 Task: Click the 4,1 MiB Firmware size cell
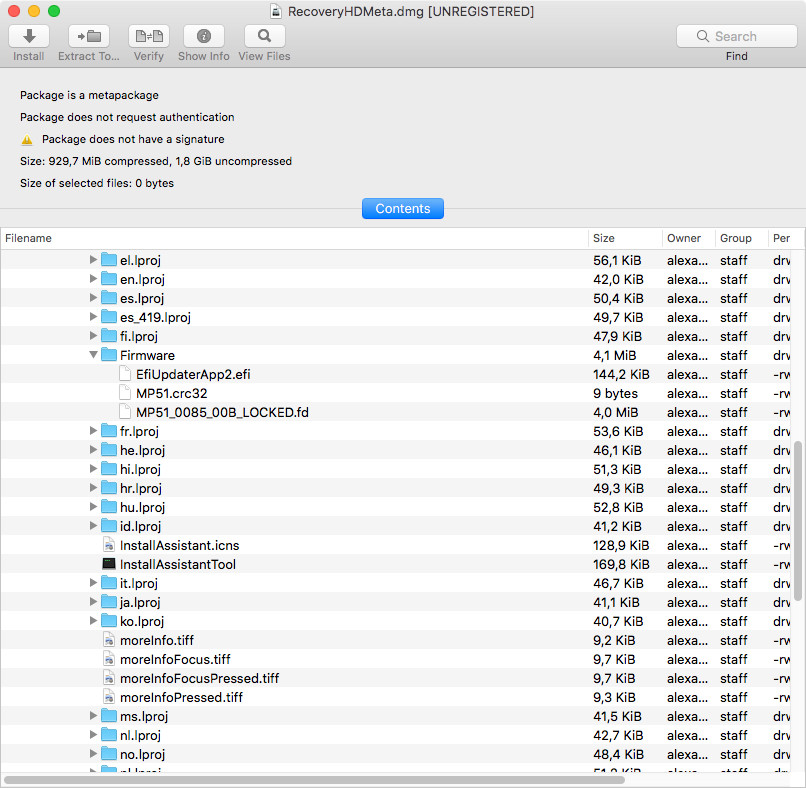coord(615,355)
